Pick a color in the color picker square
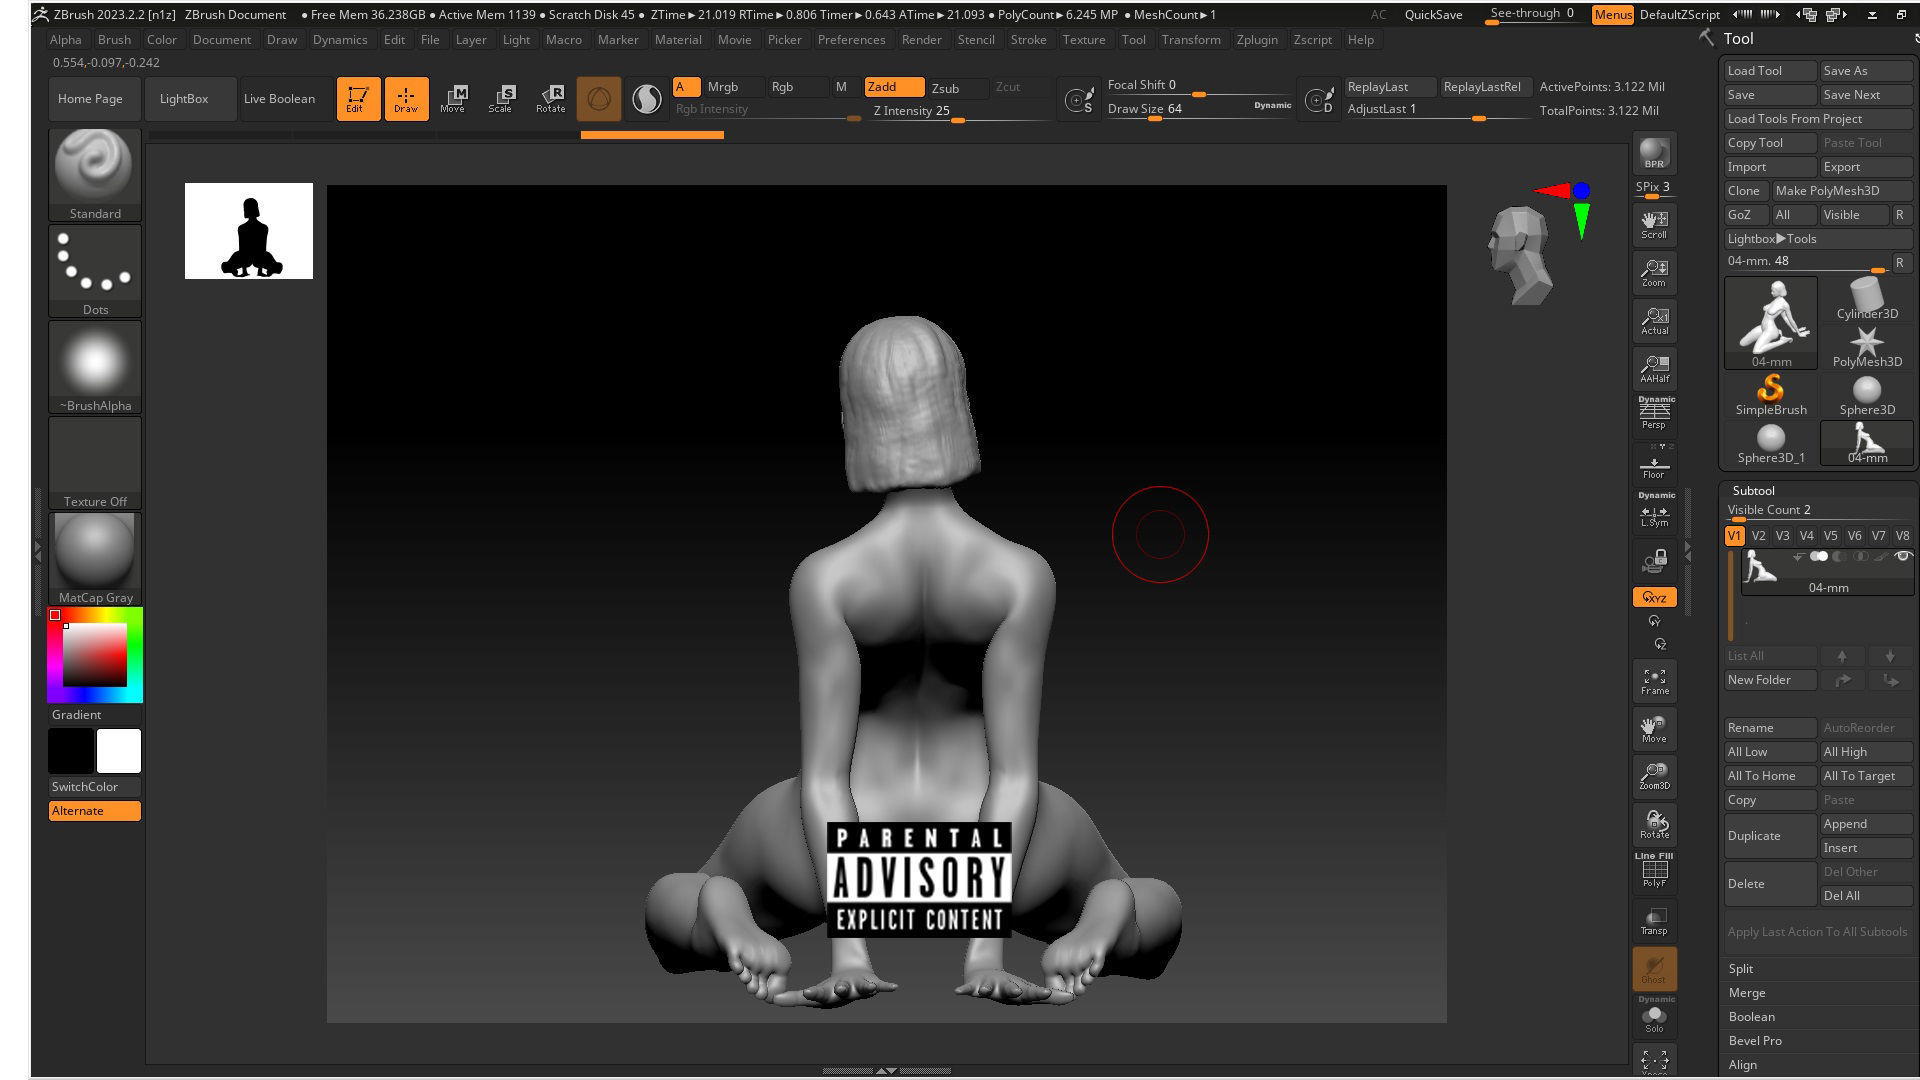Image resolution: width=1920 pixels, height=1080 pixels. pos(95,655)
